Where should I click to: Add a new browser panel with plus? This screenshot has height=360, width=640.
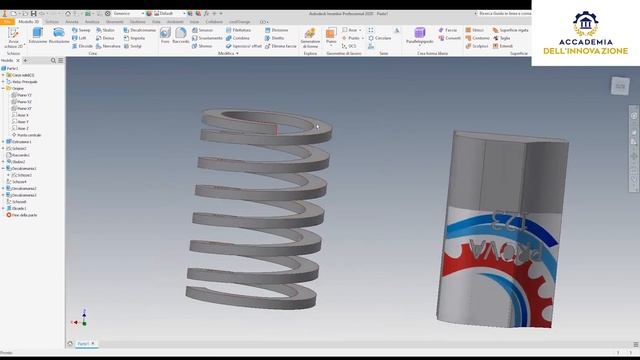click(x=25, y=60)
